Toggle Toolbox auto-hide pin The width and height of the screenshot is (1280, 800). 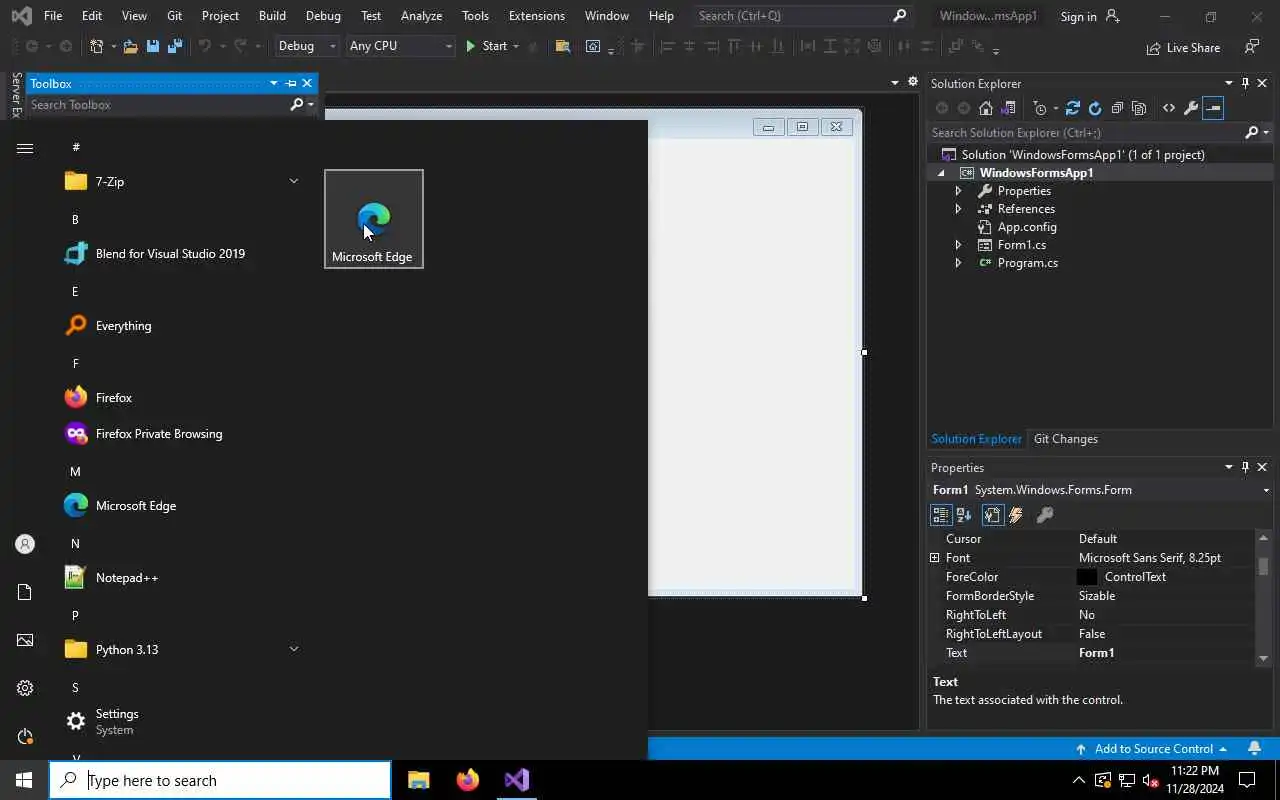tap(291, 83)
